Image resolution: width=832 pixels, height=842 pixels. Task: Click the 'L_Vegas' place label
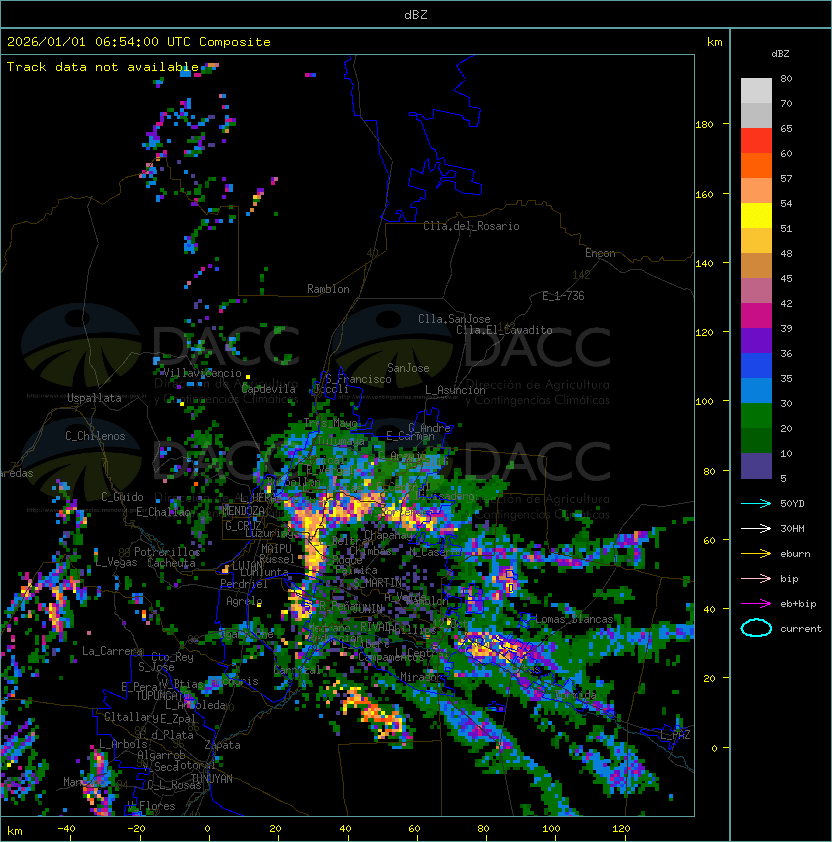[116, 562]
